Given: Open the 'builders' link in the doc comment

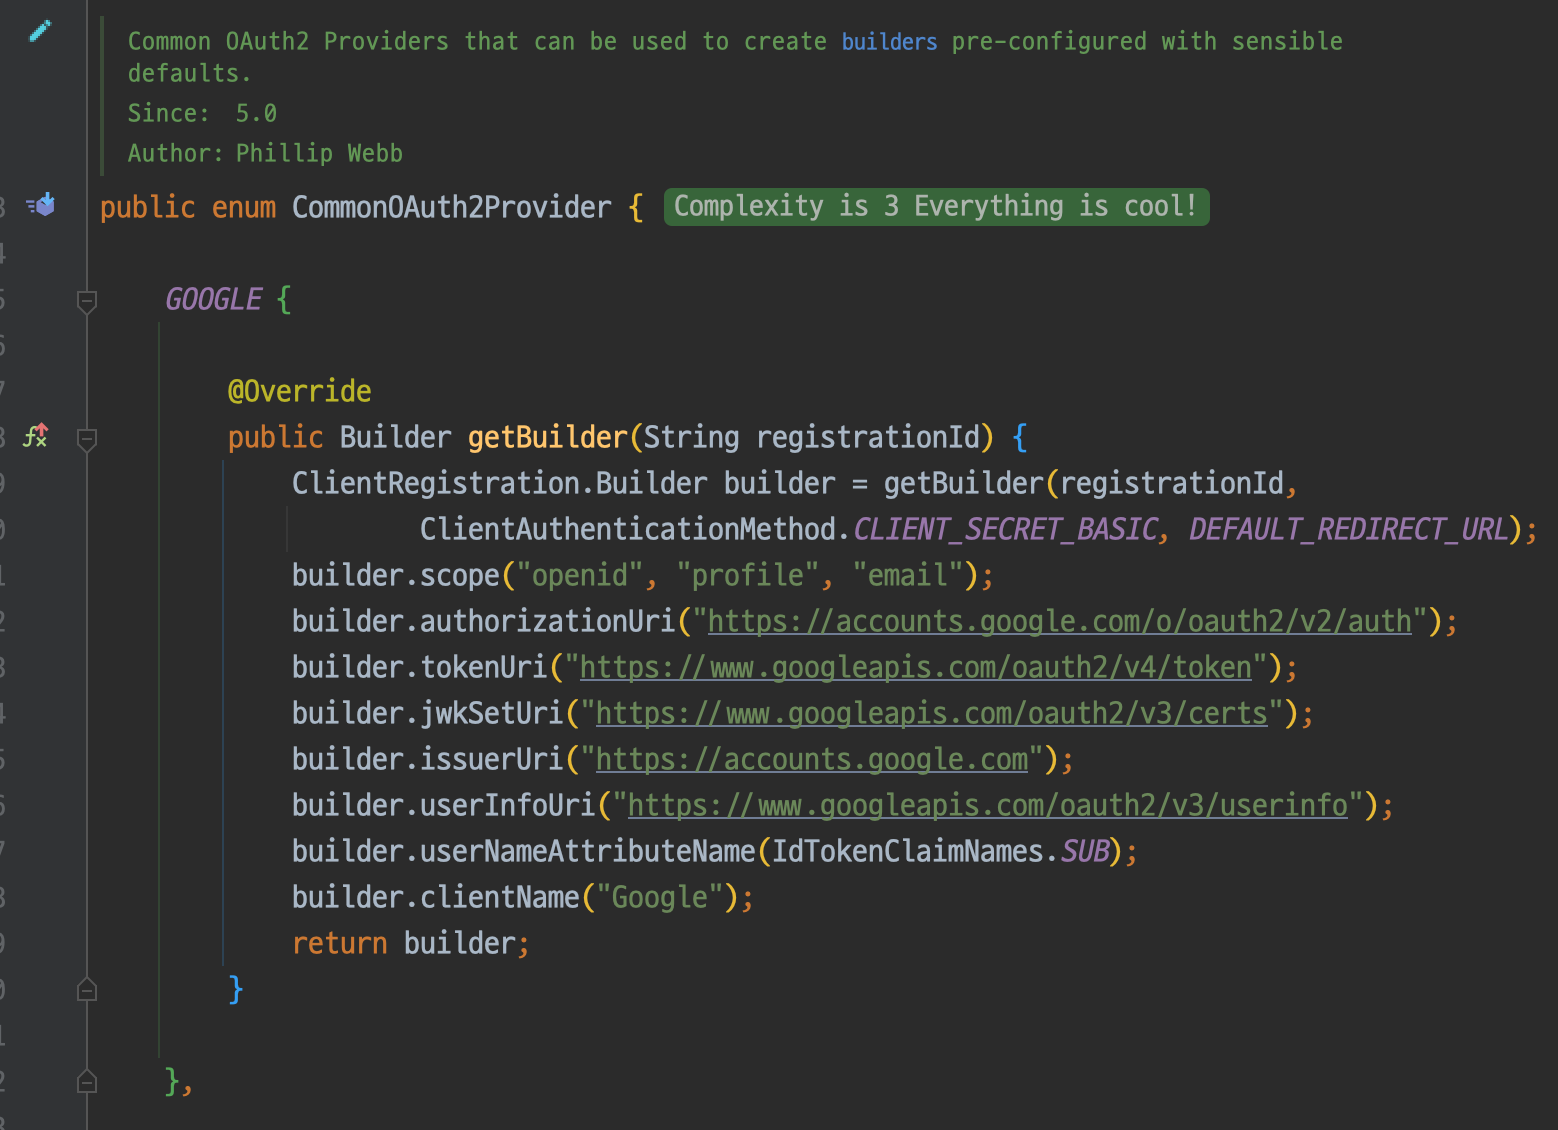Looking at the screenshot, I should (889, 42).
